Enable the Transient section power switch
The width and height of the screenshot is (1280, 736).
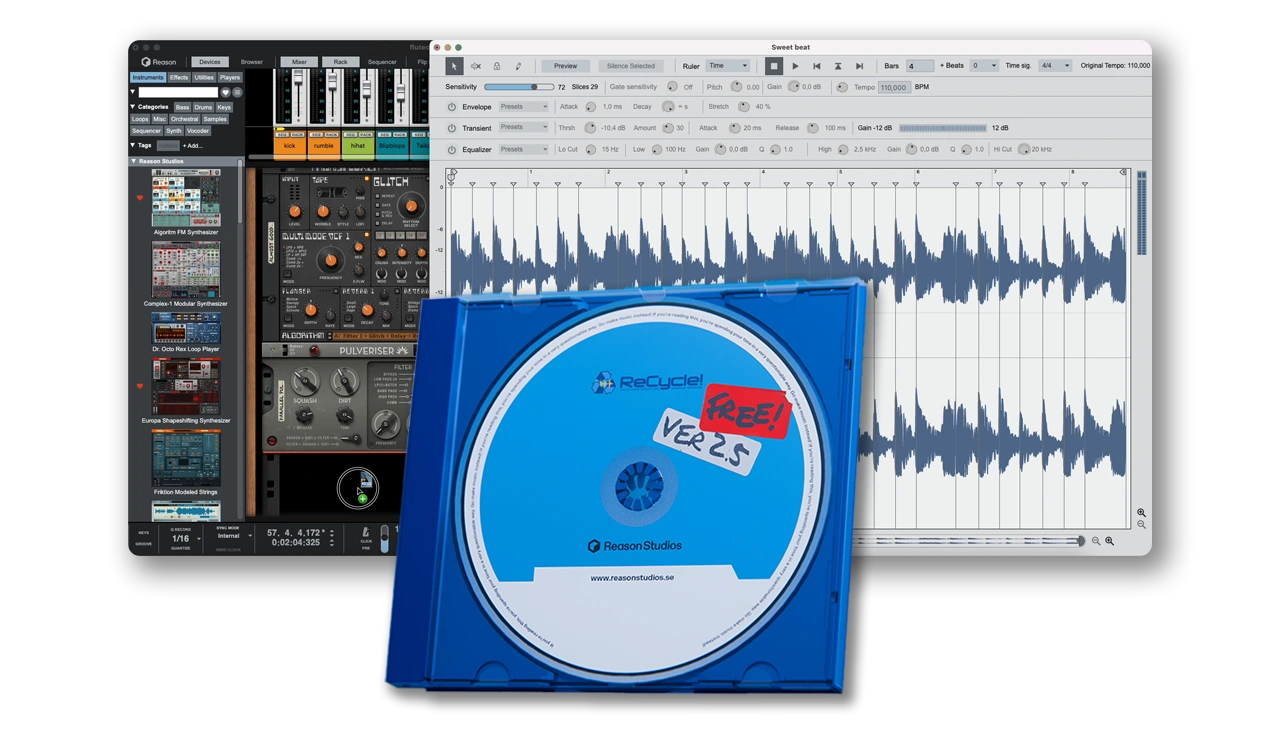coord(451,128)
